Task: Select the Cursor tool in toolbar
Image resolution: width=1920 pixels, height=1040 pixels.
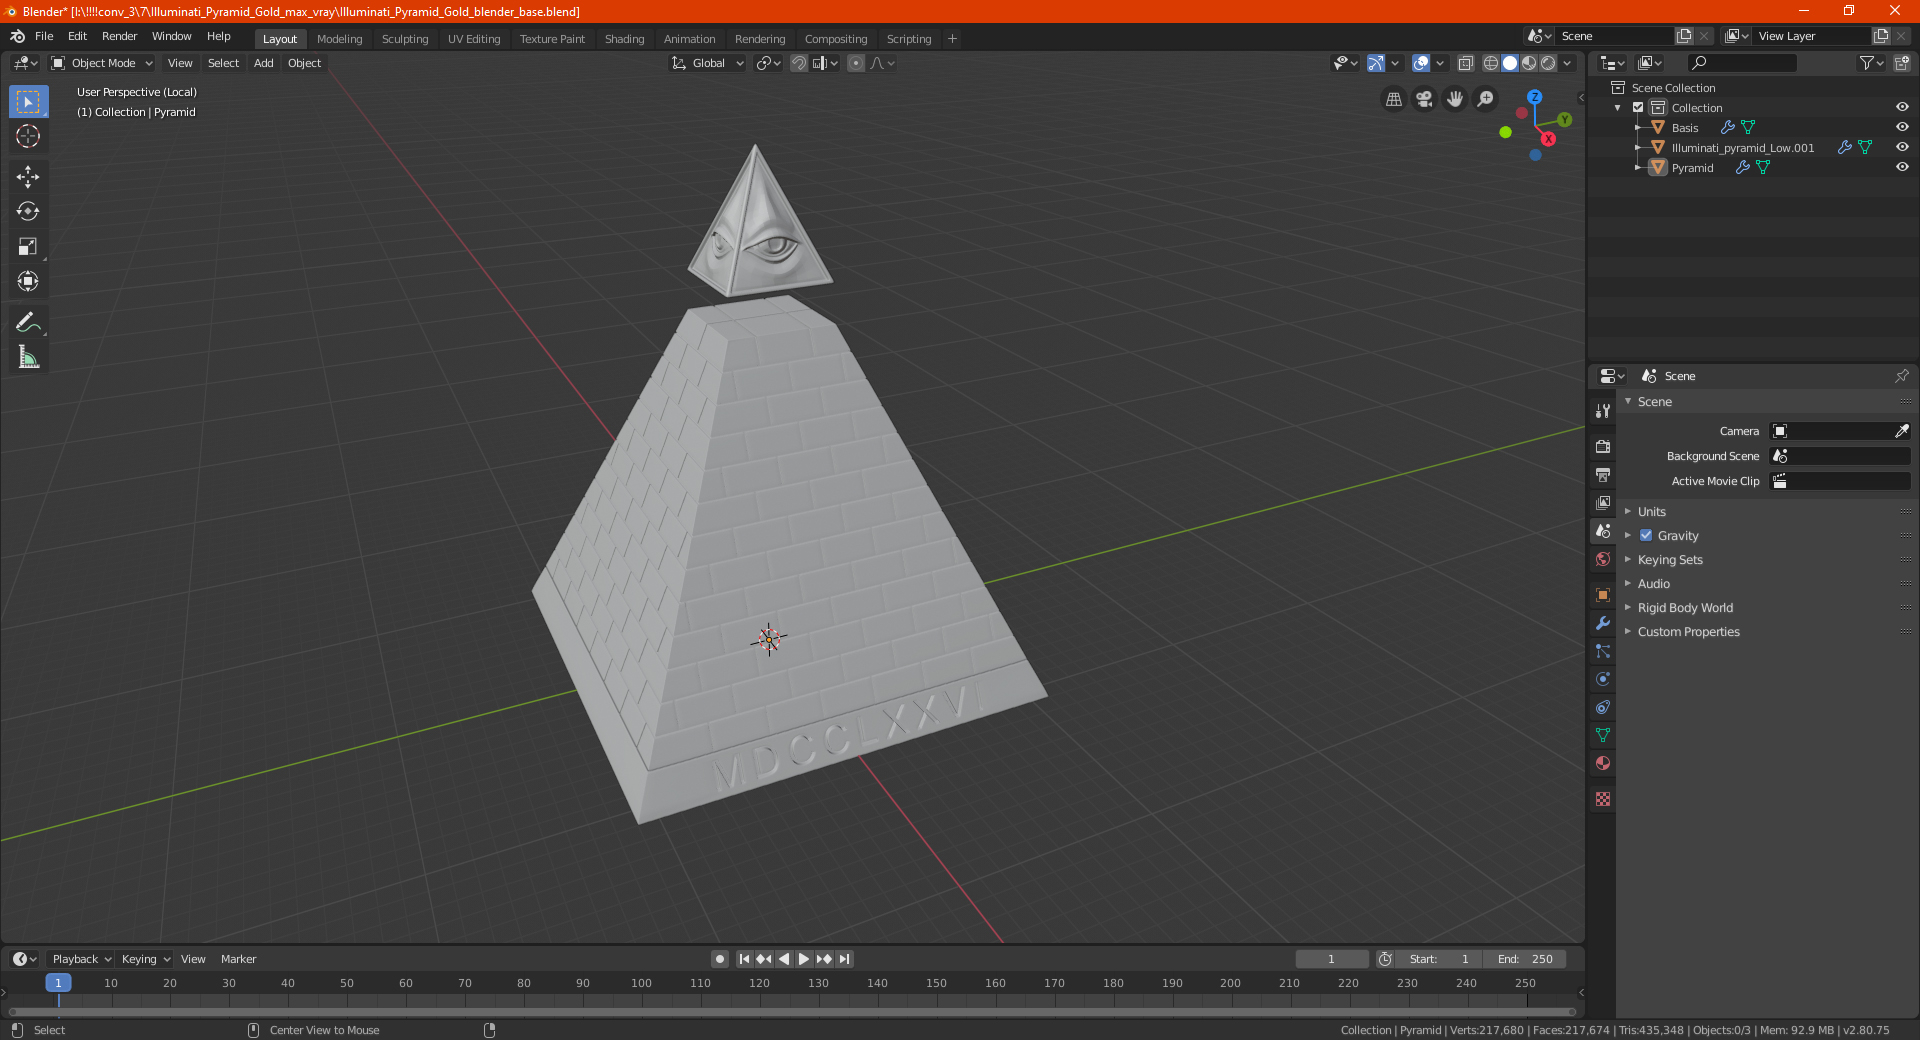Action: 28,136
